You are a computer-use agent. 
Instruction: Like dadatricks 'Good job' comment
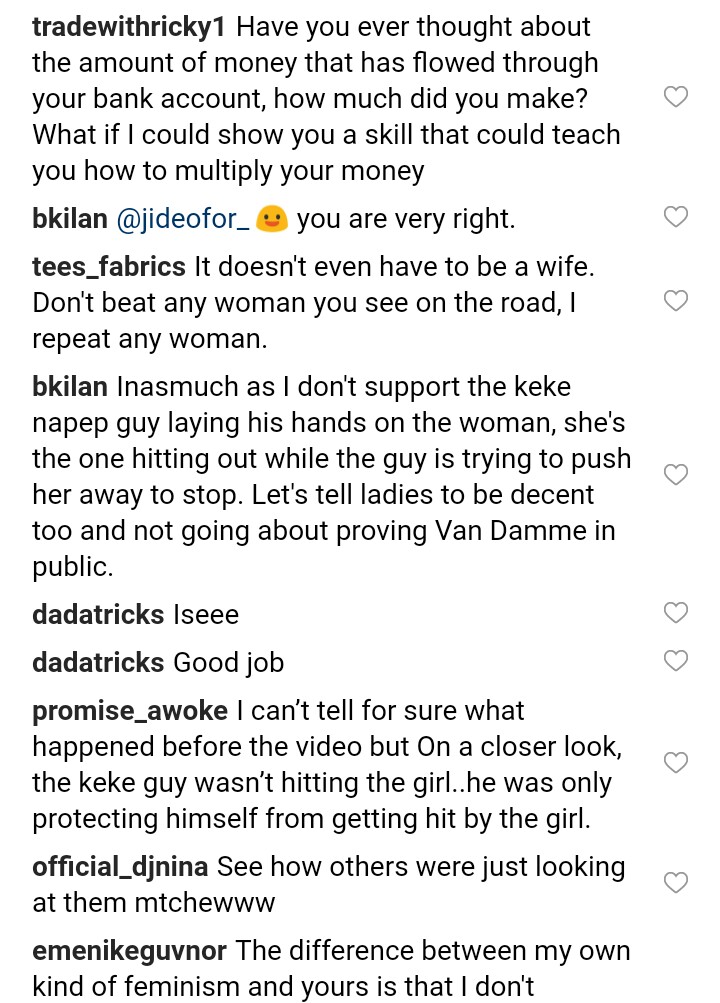coord(676,660)
